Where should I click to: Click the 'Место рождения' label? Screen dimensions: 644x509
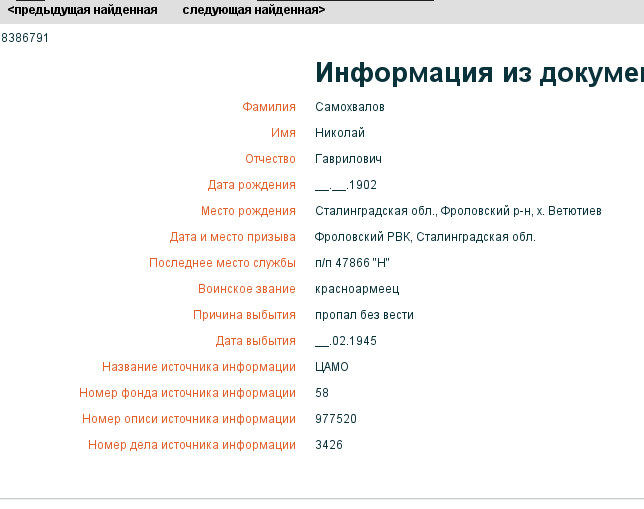[248, 211]
